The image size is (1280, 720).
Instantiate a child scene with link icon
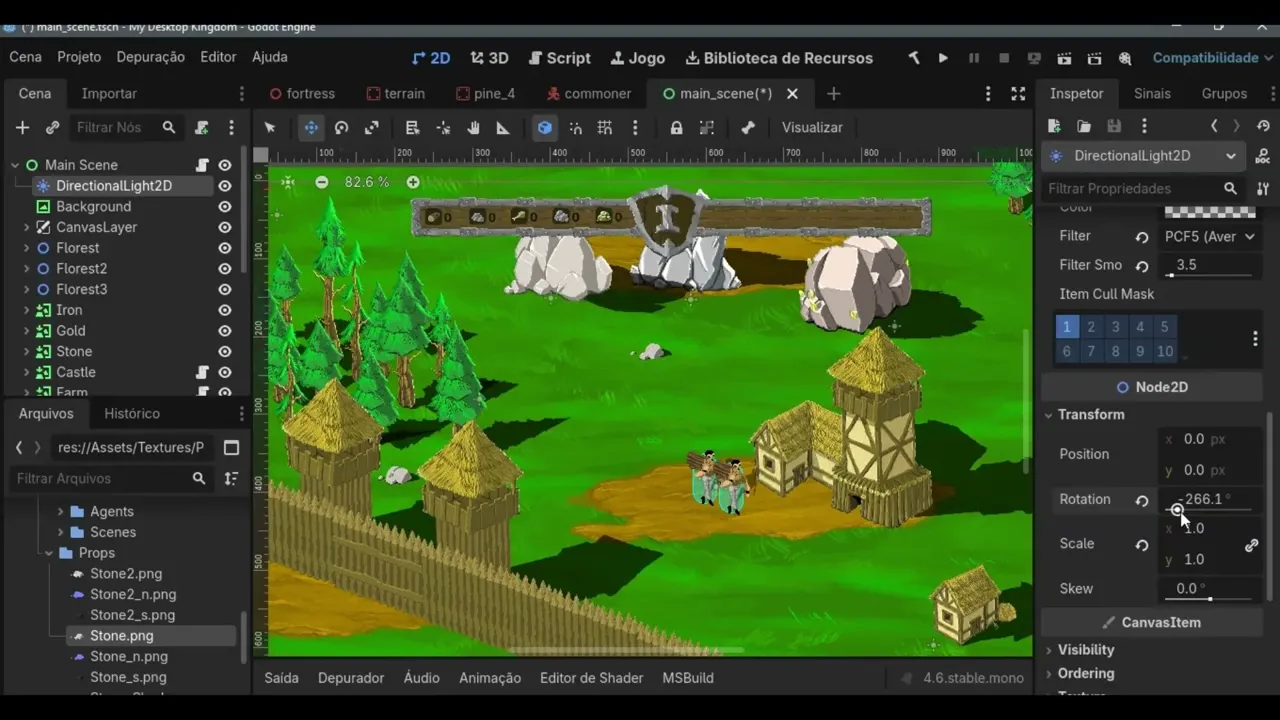point(52,127)
